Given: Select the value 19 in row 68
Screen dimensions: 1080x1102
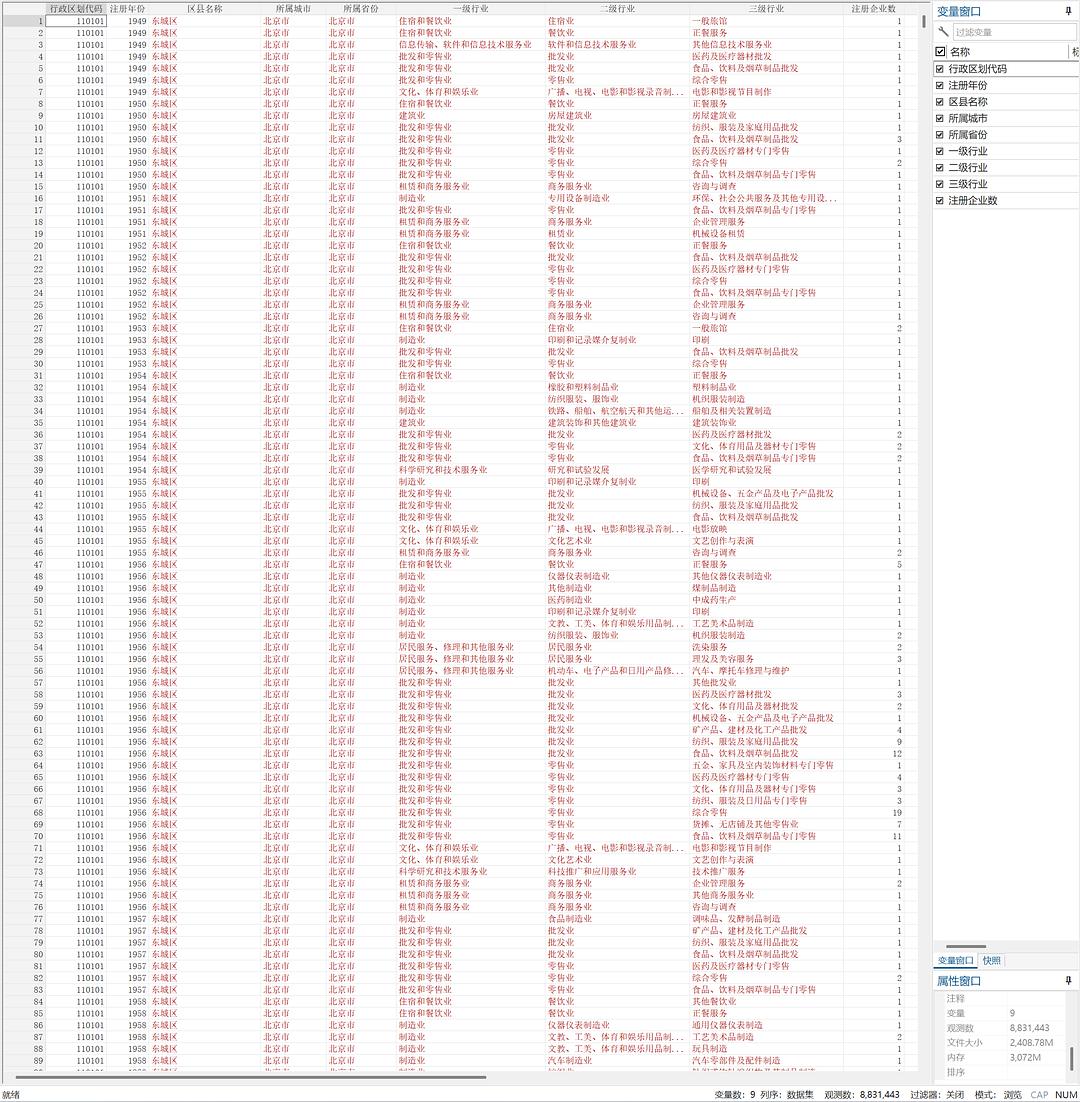Looking at the screenshot, I should (897, 812).
